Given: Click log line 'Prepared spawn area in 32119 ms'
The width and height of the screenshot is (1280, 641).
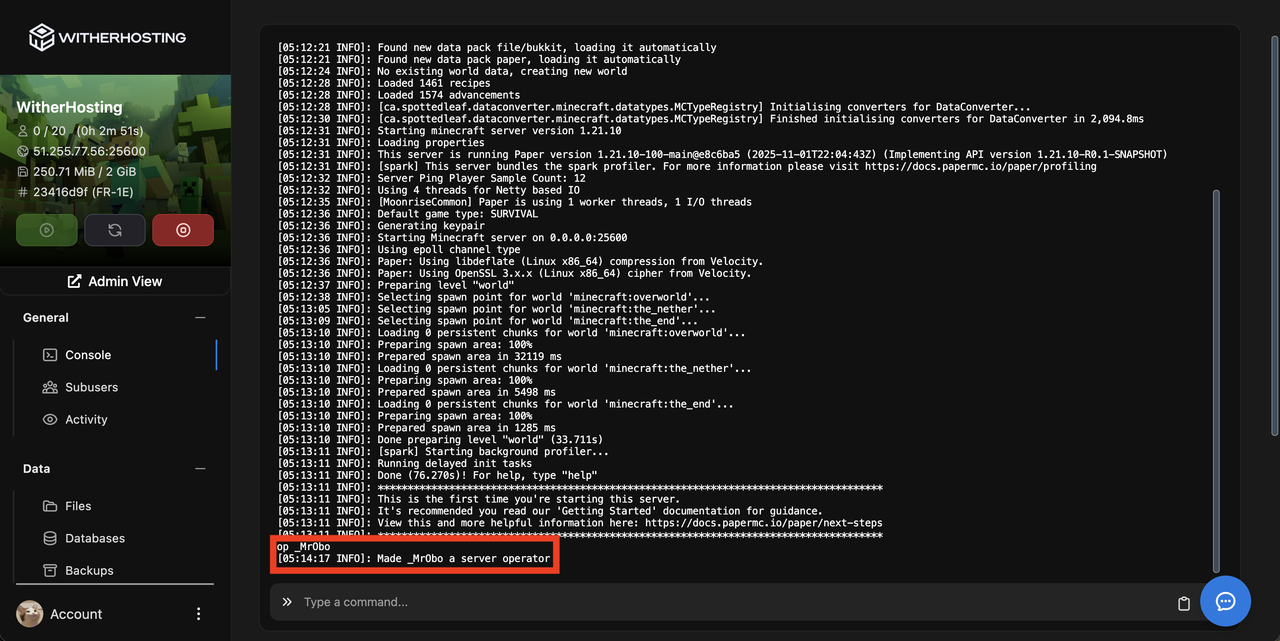Looking at the screenshot, I should coord(419,356).
